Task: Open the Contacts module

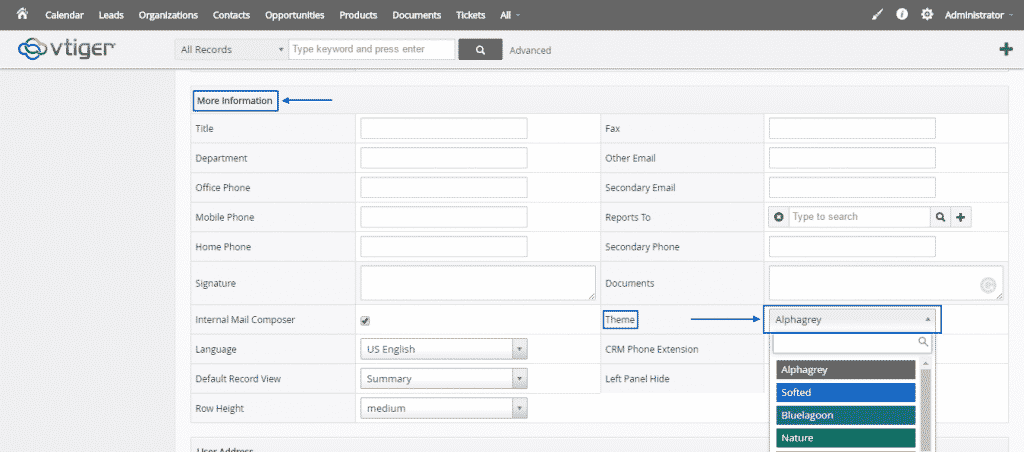Action: point(231,15)
